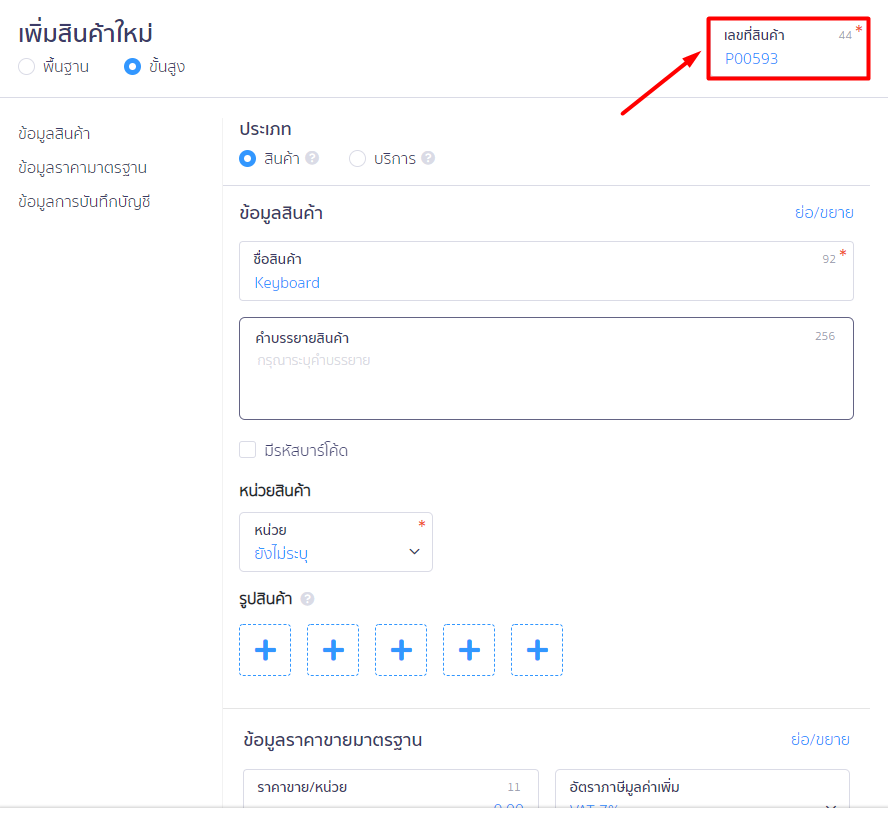Enable the มีรหัสบาร์โค้ด checkbox
The image size is (888, 813).
(x=247, y=449)
